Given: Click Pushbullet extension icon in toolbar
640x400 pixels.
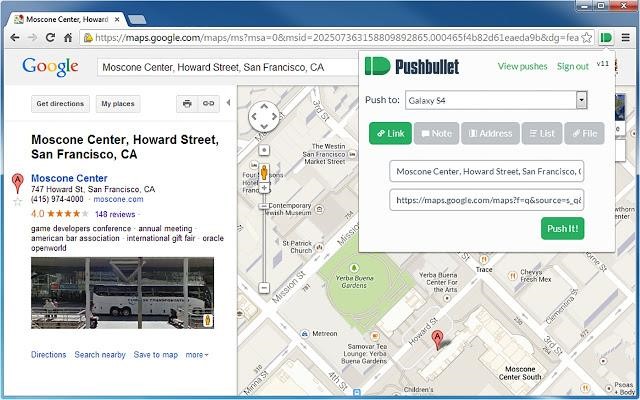Looking at the screenshot, I should tap(606, 38).
